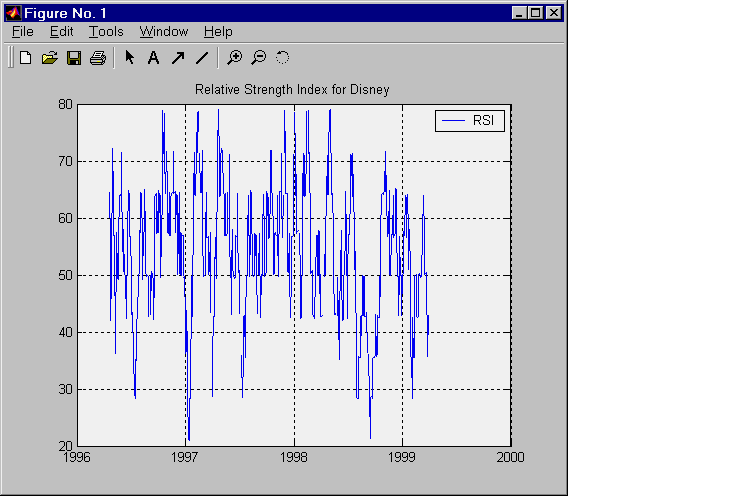
Task: Select the Add Arrow tool
Action: (178, 58)
